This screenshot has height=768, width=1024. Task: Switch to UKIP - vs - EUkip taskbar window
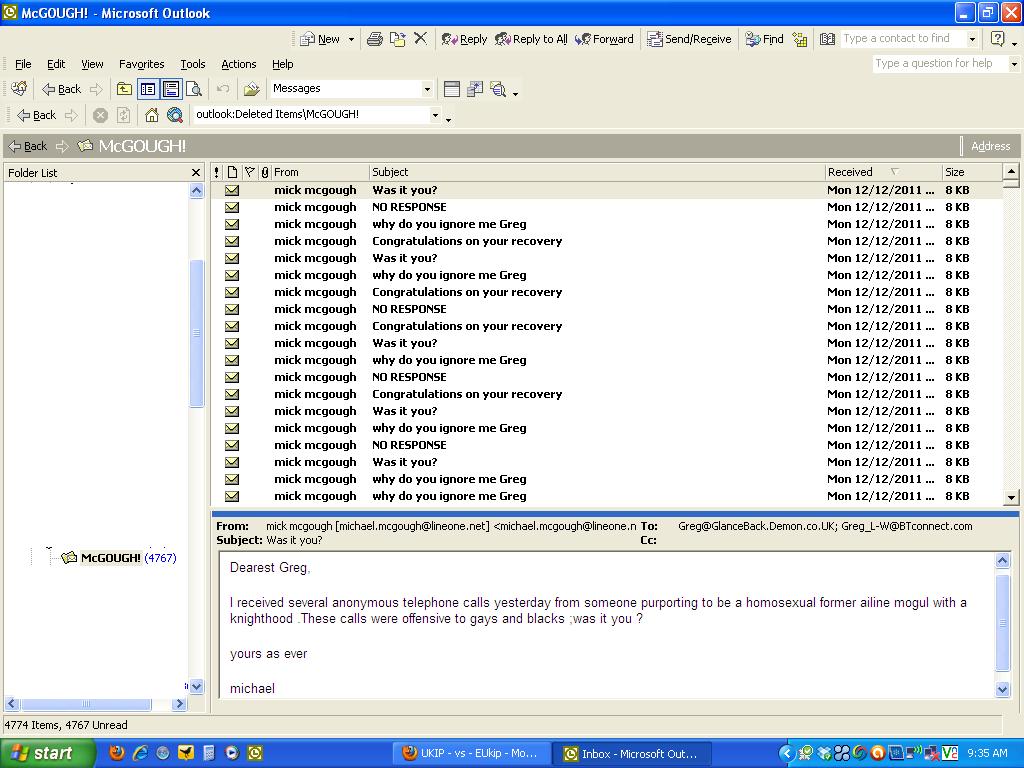click(x=472, y=754)
